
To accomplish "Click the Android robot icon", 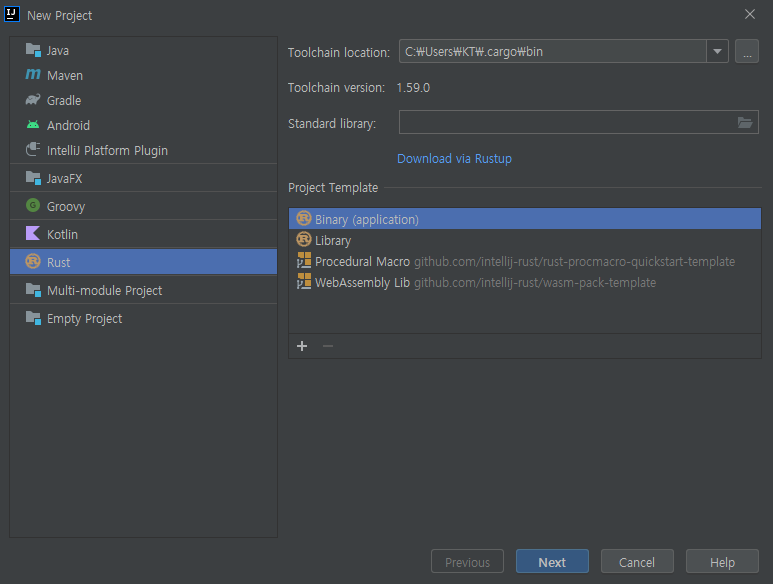I will [x=33, y=124].
